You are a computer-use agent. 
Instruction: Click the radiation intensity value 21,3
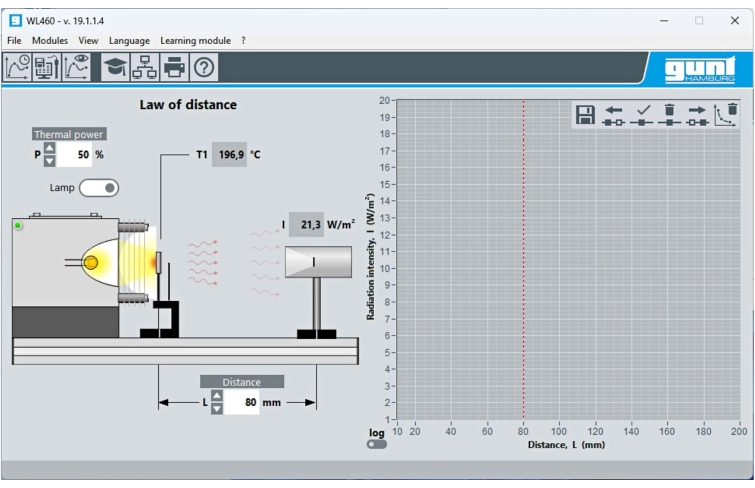[x=306, y=224]
